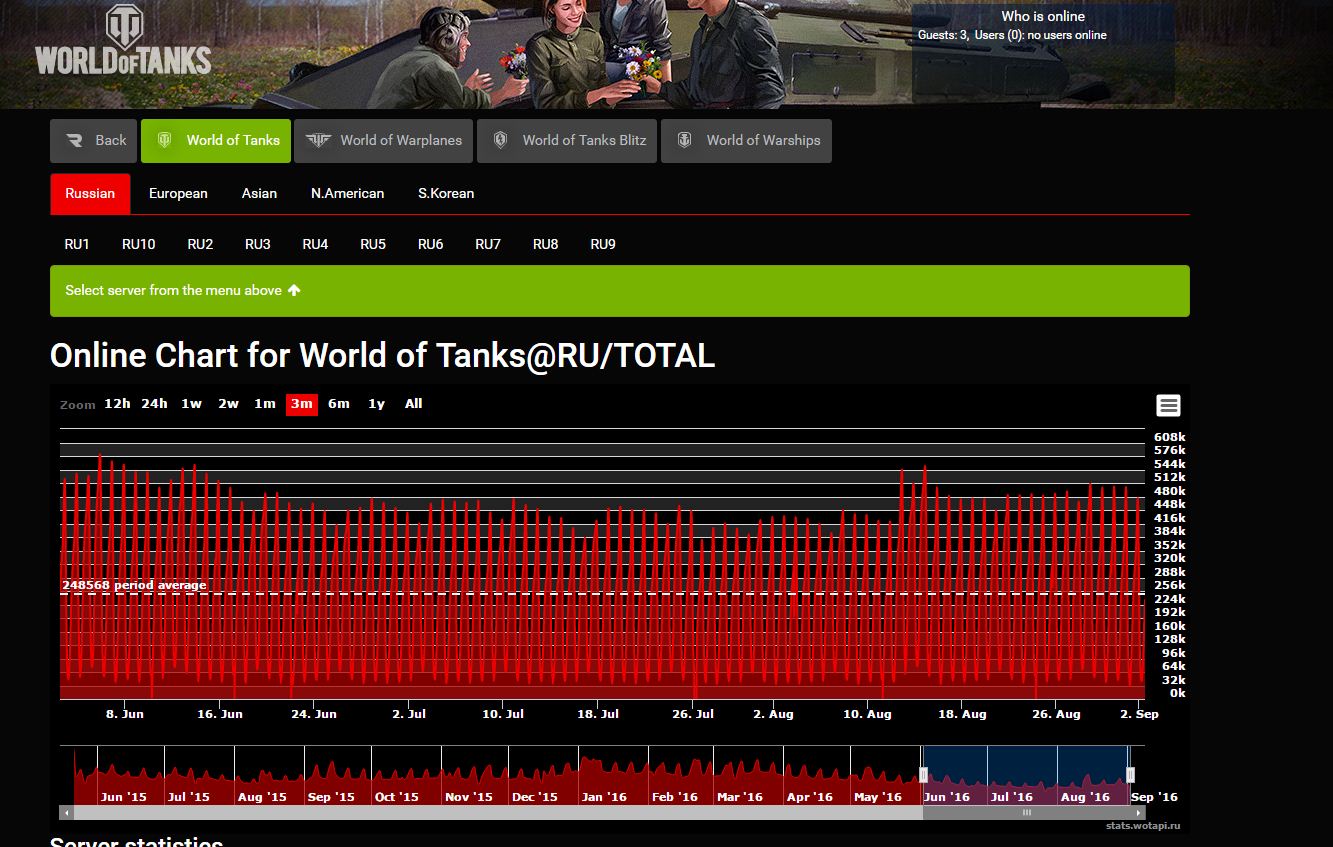Viewport: 1333px width, 847px height.
Task: Select the S.Korean region tab
Action: click(446, 194)
